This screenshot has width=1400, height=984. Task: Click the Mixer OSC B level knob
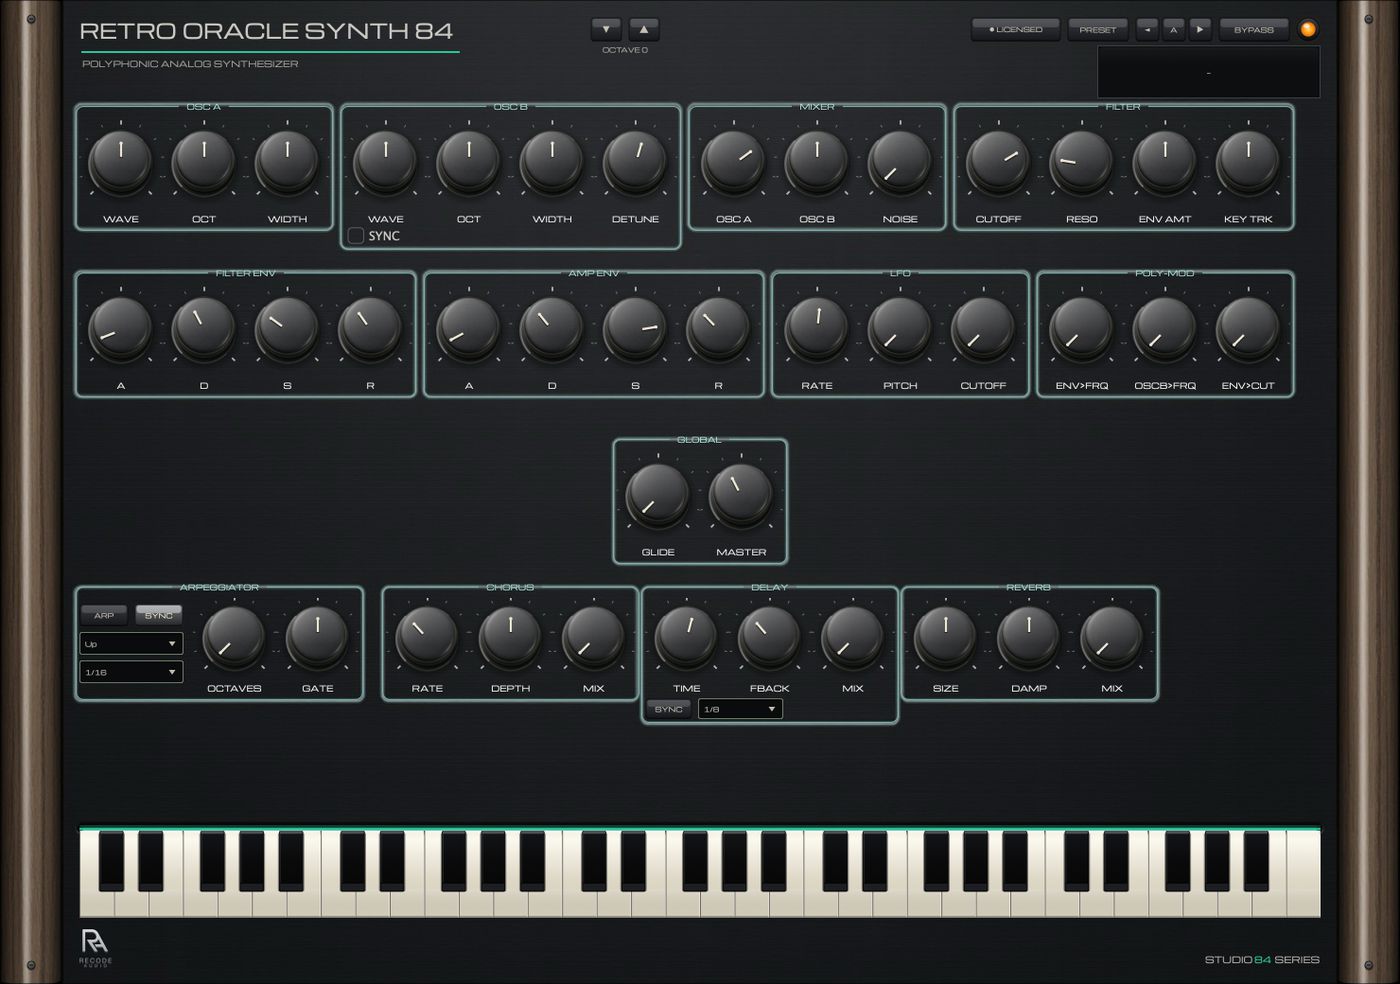pos(817,162)
